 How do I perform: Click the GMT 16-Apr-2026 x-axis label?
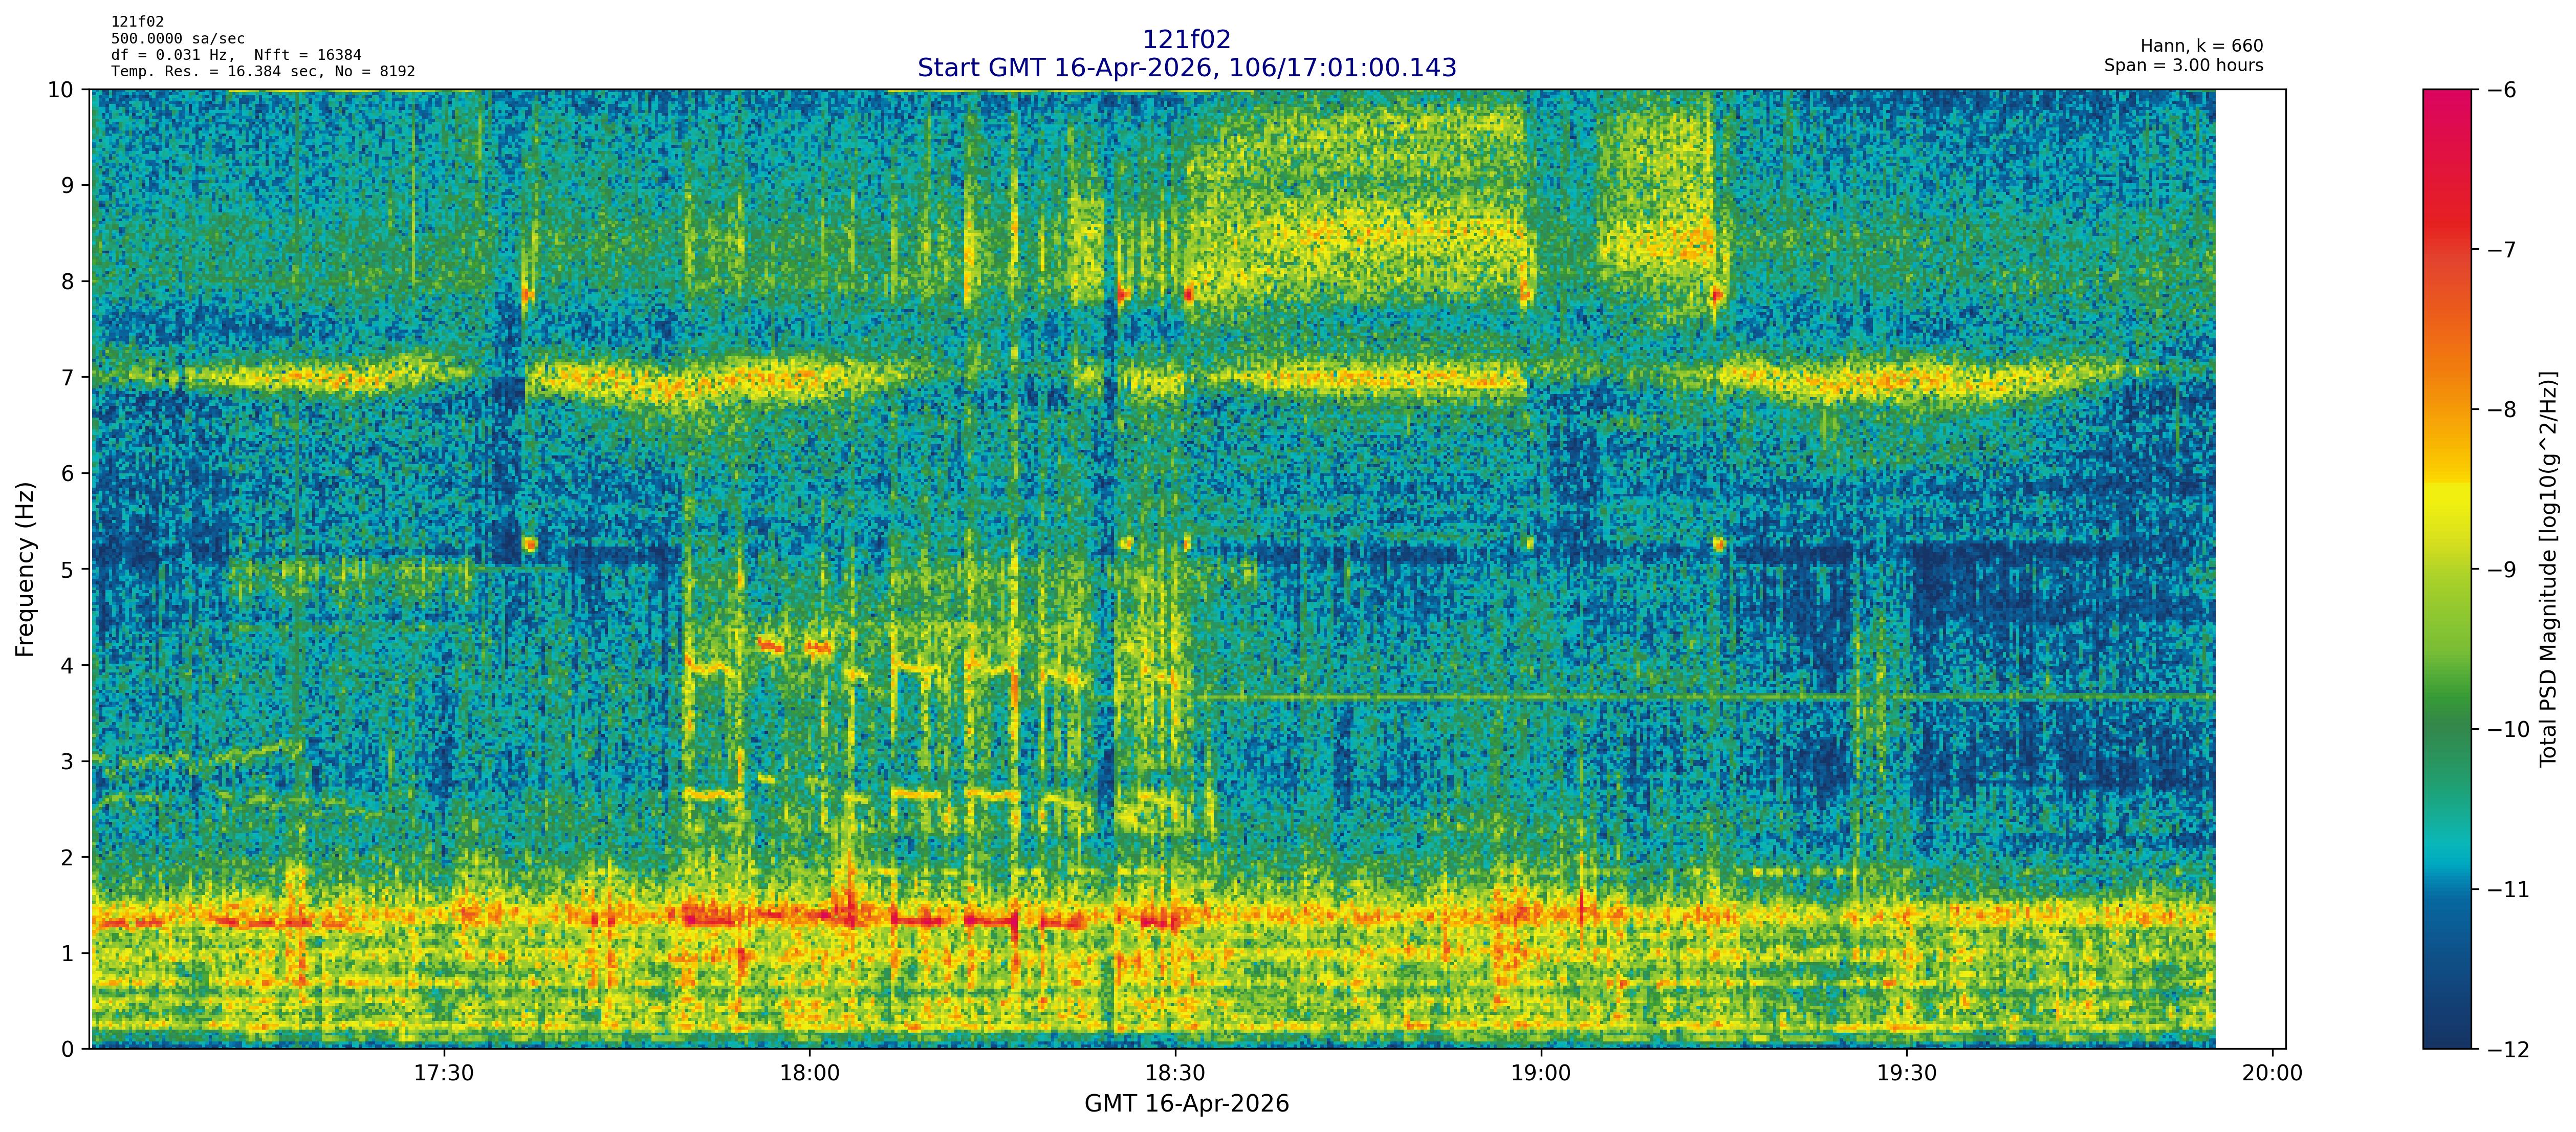[1186, 1104]
